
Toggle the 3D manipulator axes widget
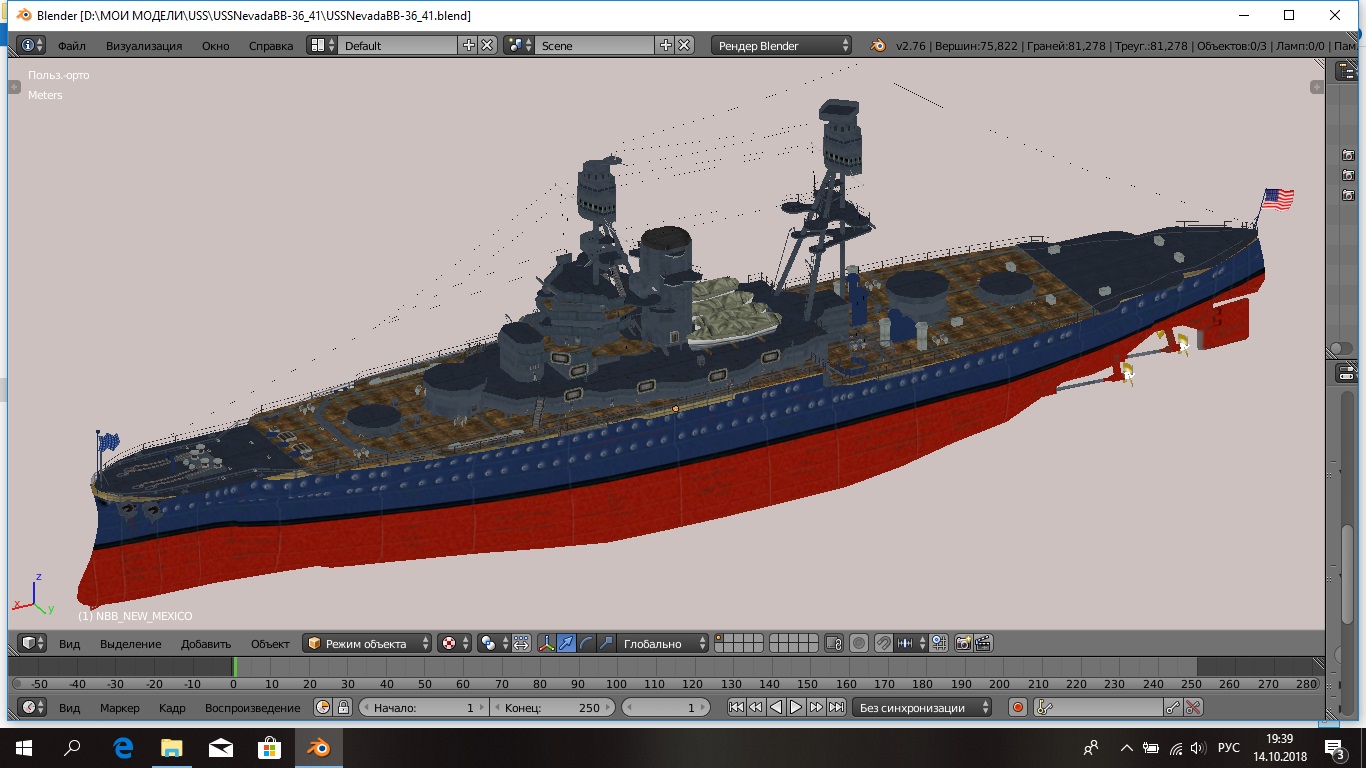point(547,644)
